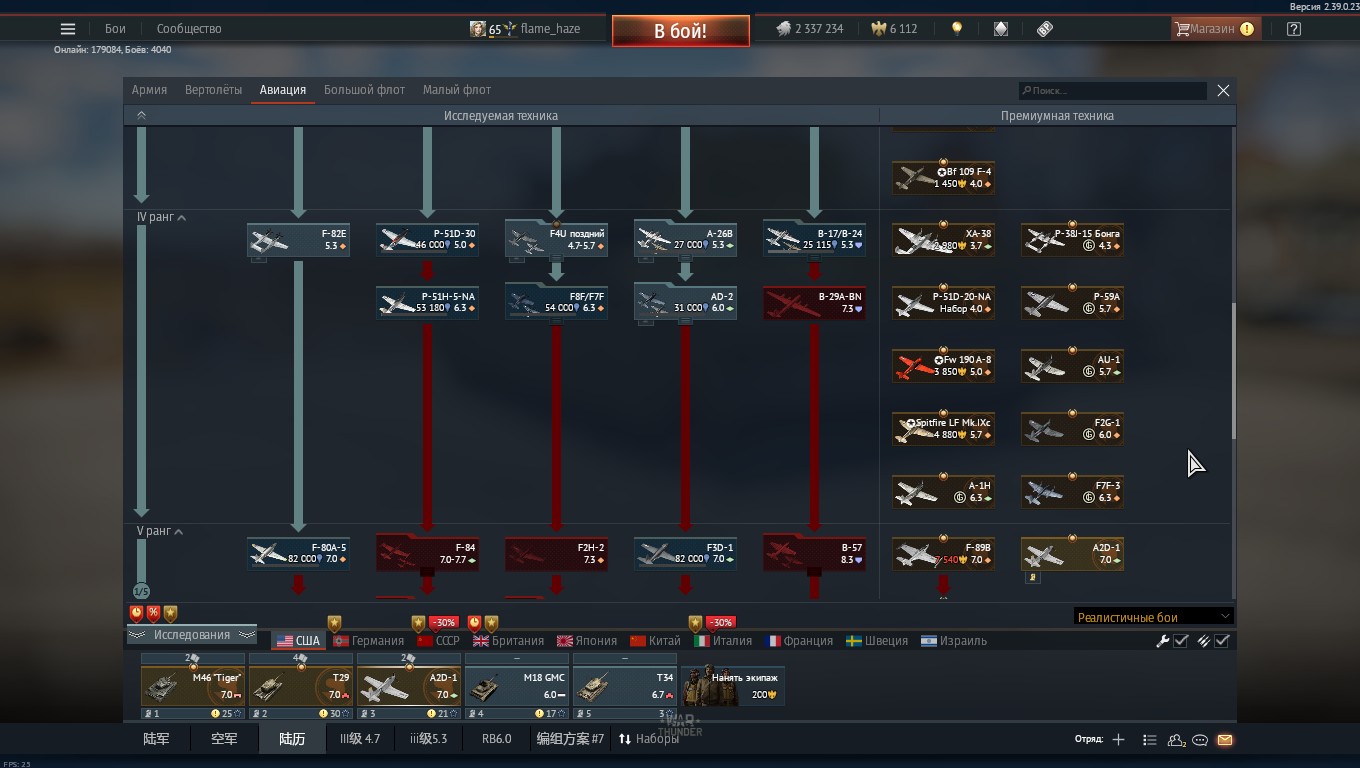Select the F3D-1 jet card
Screen dimensions: 1360x768
(x=685, y=554)
